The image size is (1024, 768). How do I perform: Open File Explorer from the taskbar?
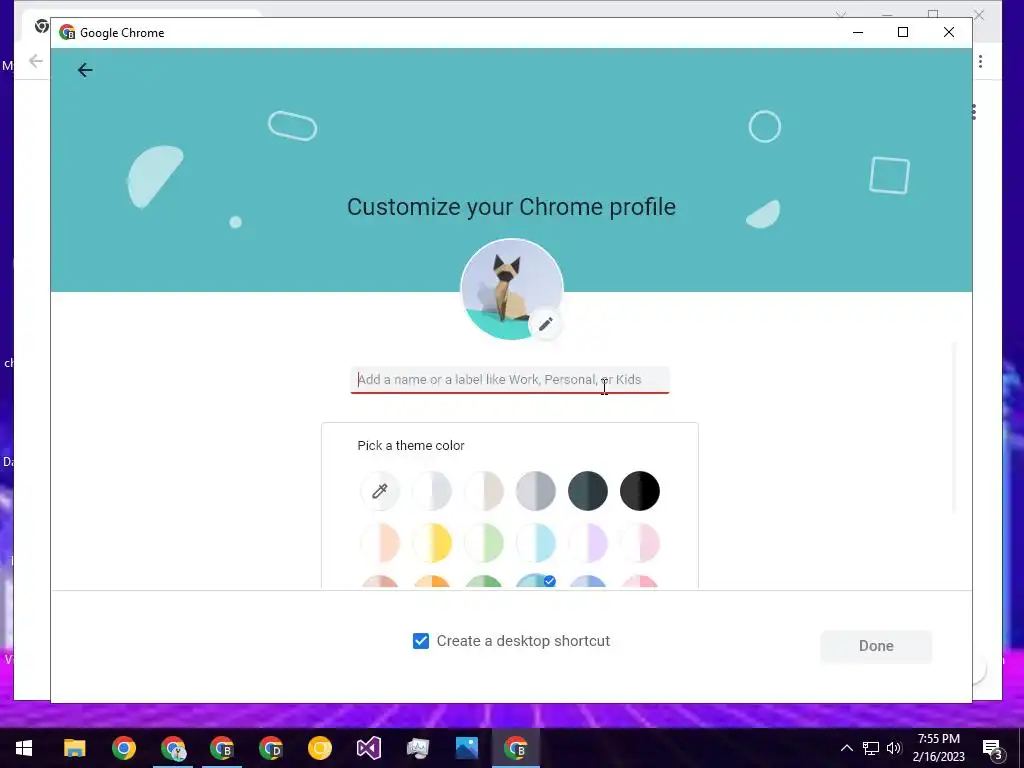pyautogui.click(x=74, y=748)
